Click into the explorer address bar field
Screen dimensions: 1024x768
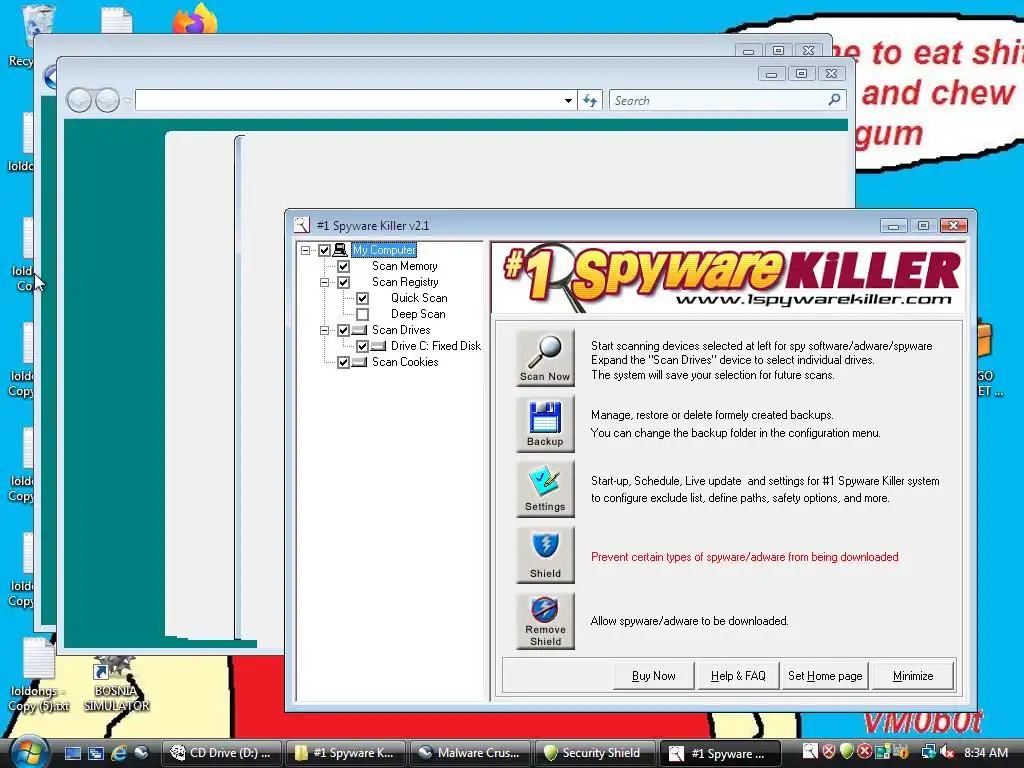(x=349, y=101)
